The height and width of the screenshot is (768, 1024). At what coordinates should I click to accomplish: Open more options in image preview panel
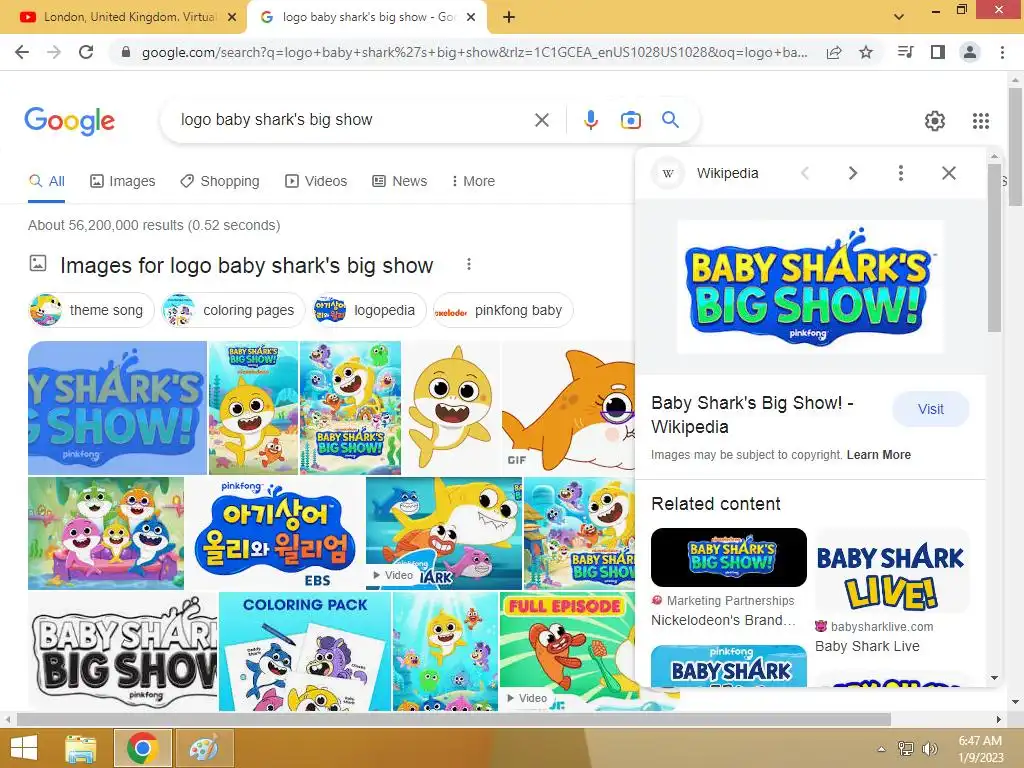pyautogui.click(x=901, y=173)
